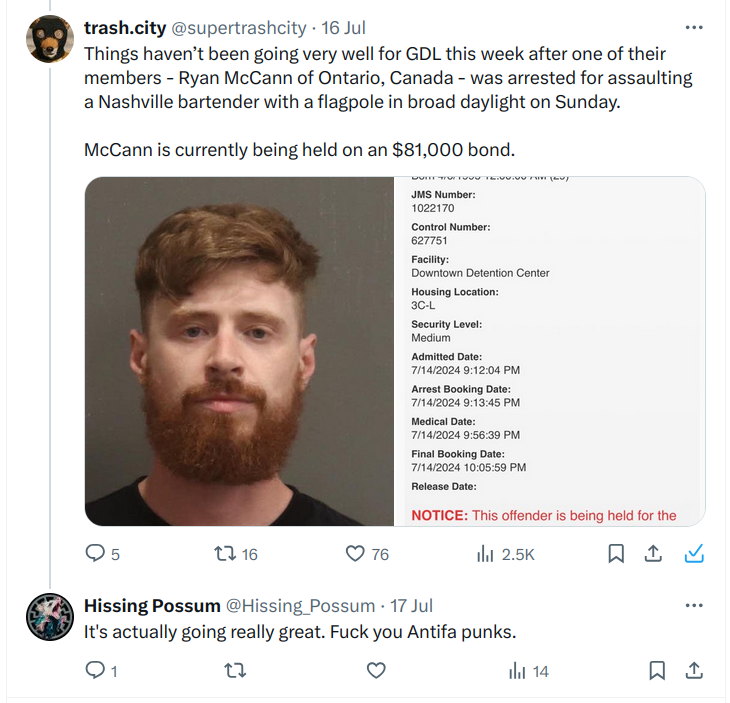Open more options on Hissing Possum reply
The image size is (730, 703).
(x=694, y=606)
